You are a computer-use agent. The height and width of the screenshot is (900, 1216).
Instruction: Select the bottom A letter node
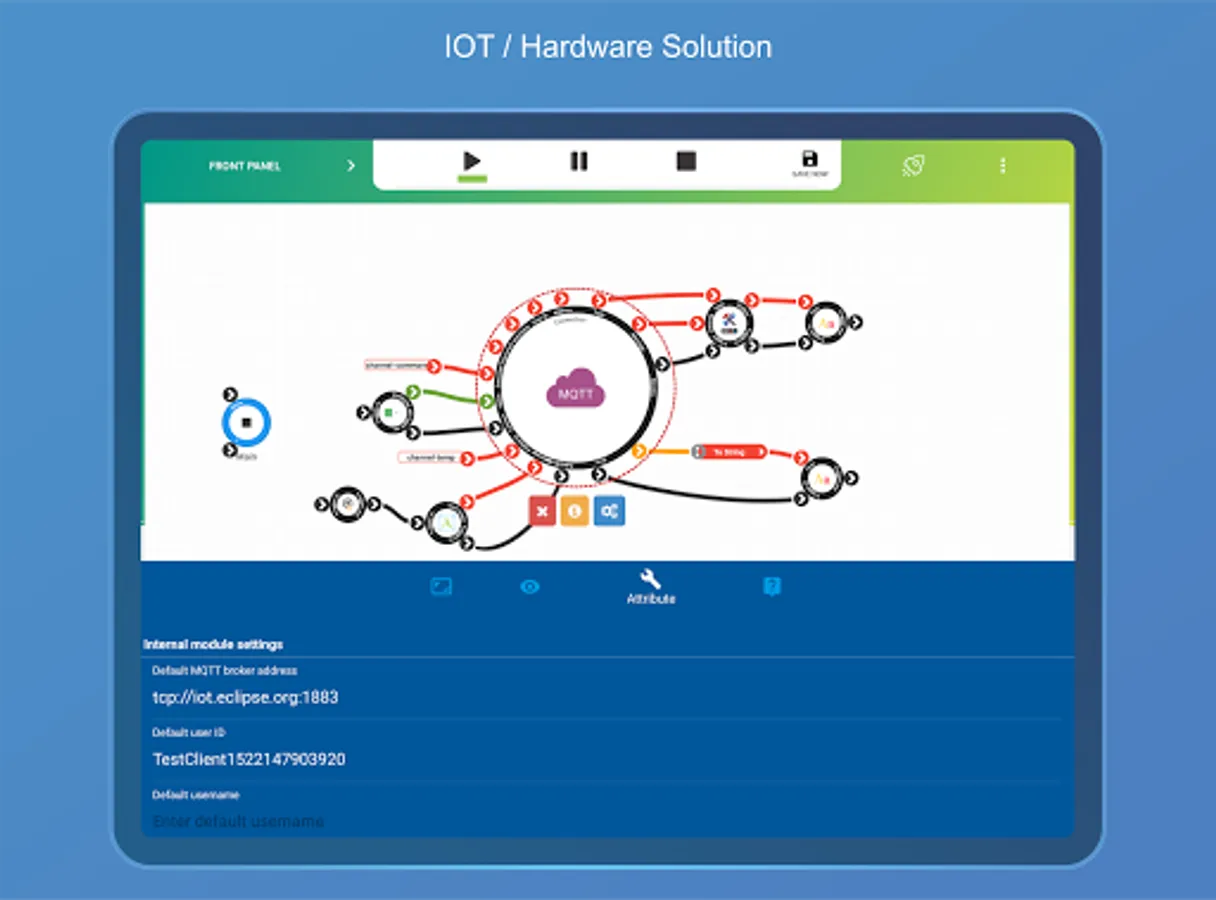point(446,523)
